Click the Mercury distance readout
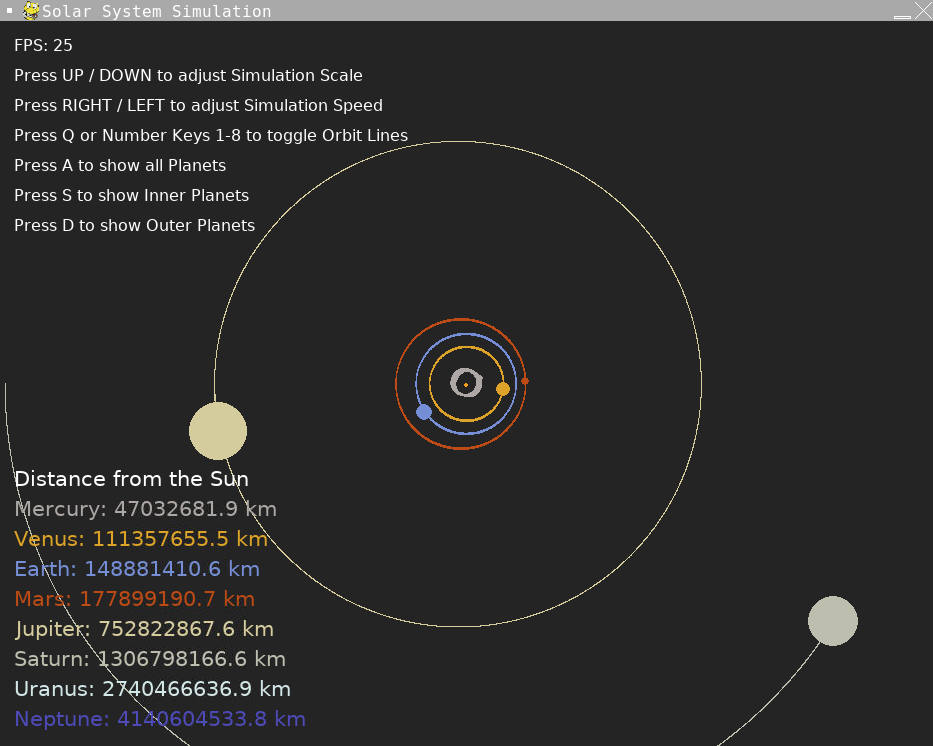The width and height of the screenshot is (933, 746). tap(145, 509)
